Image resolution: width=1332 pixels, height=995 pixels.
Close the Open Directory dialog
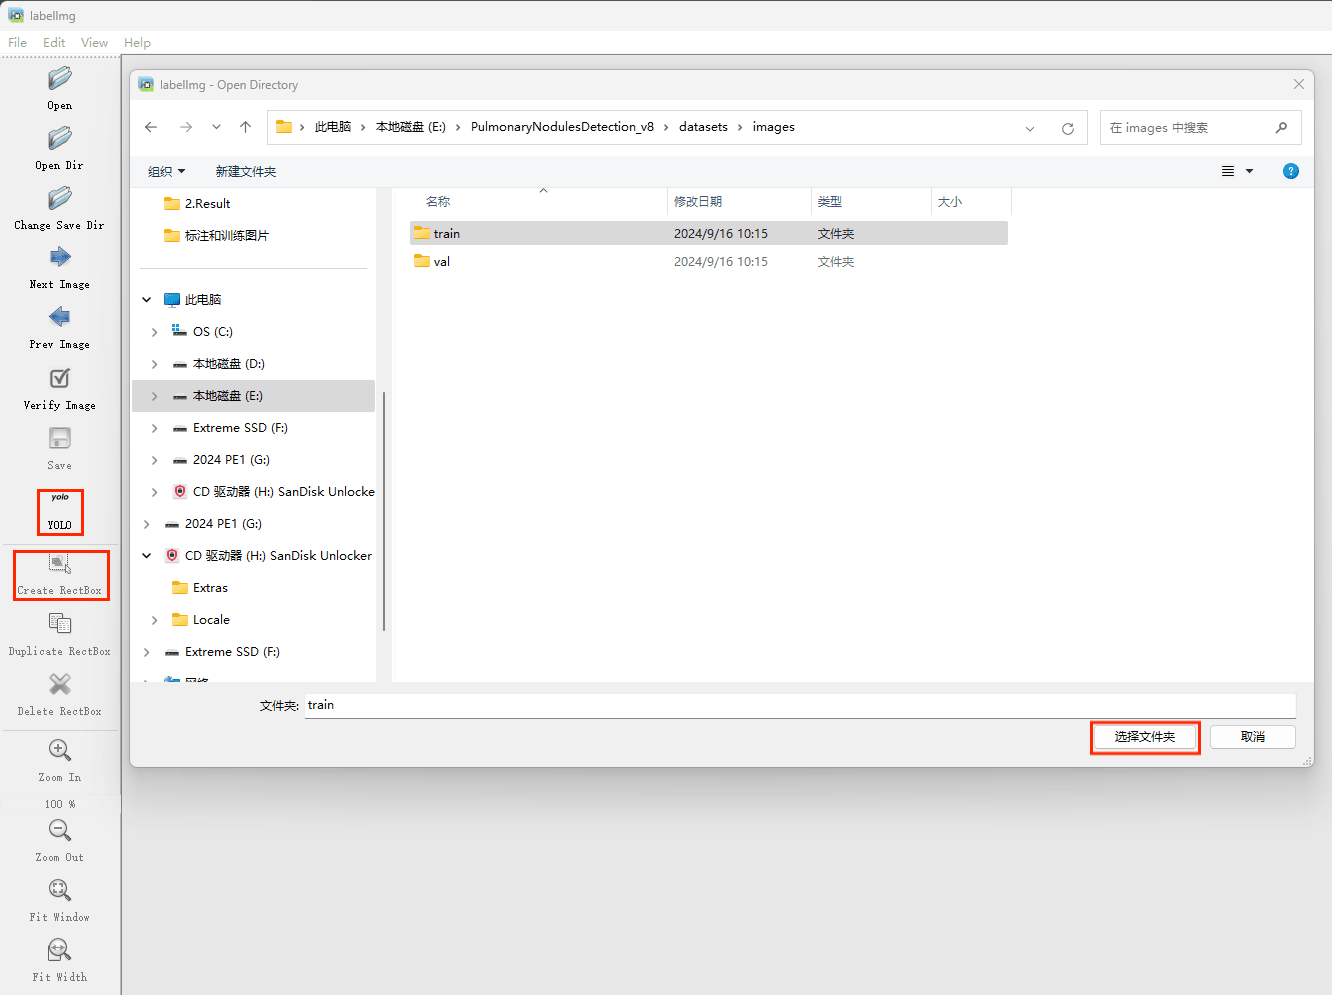tap(1299, 84)
